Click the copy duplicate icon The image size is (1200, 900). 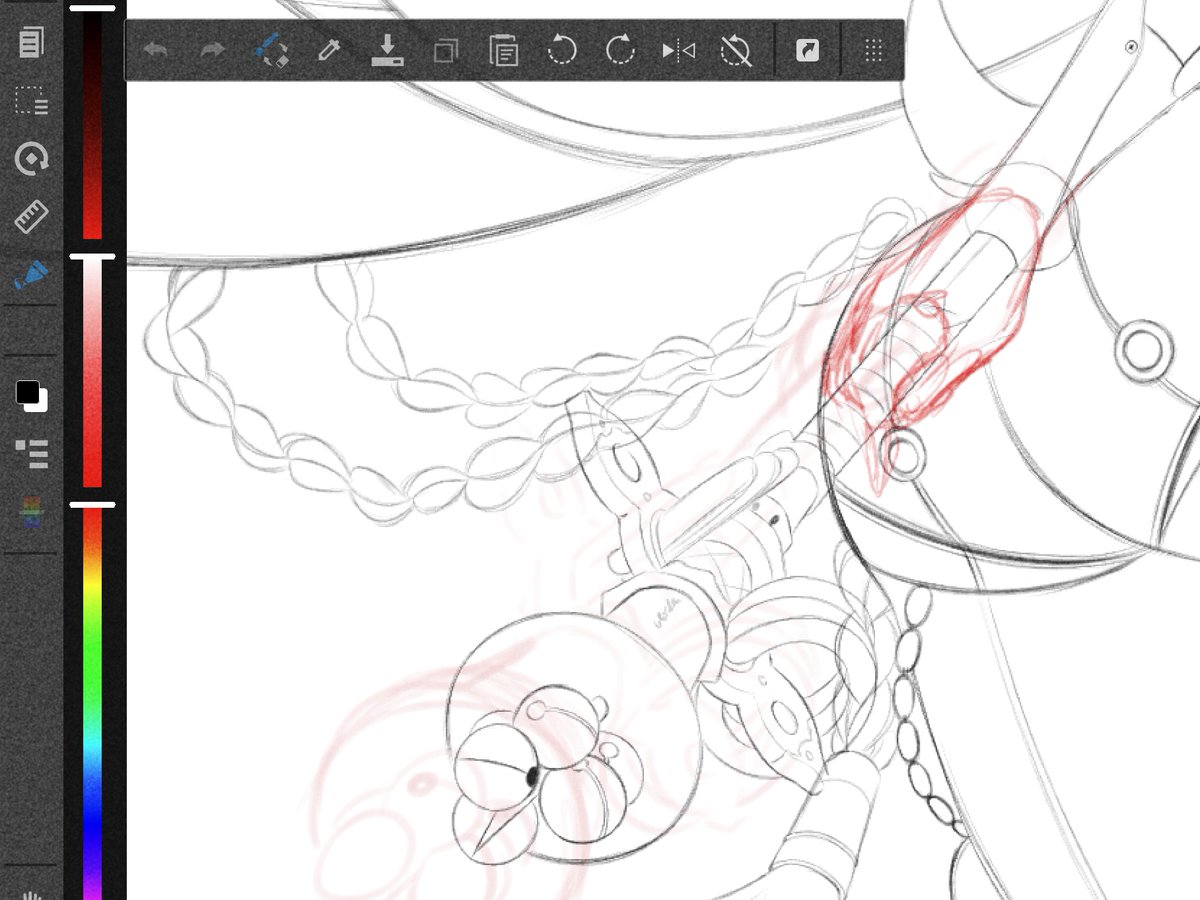coord(445,50)
